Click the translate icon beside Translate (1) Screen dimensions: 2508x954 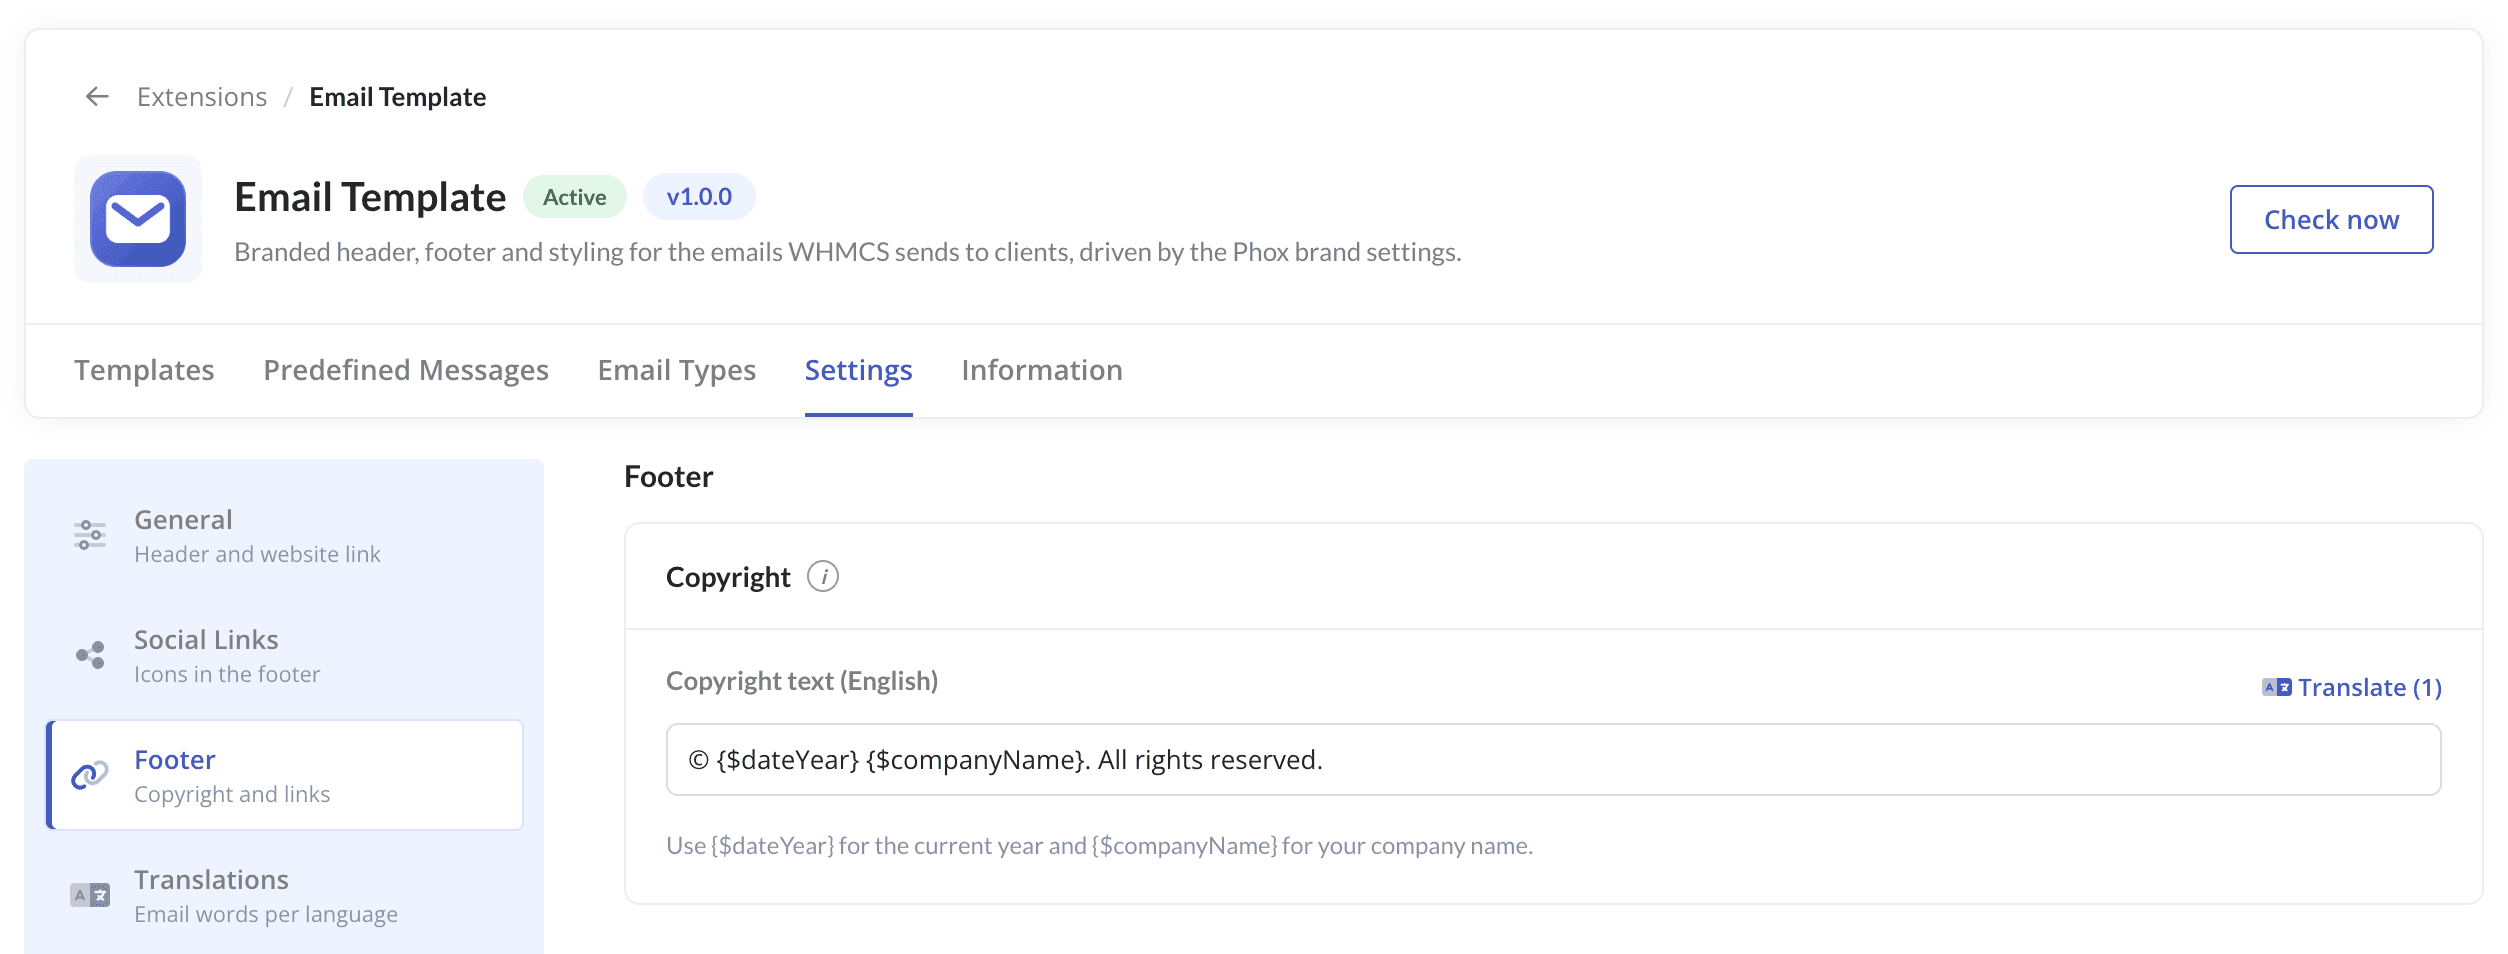(x=2277, y=688)
